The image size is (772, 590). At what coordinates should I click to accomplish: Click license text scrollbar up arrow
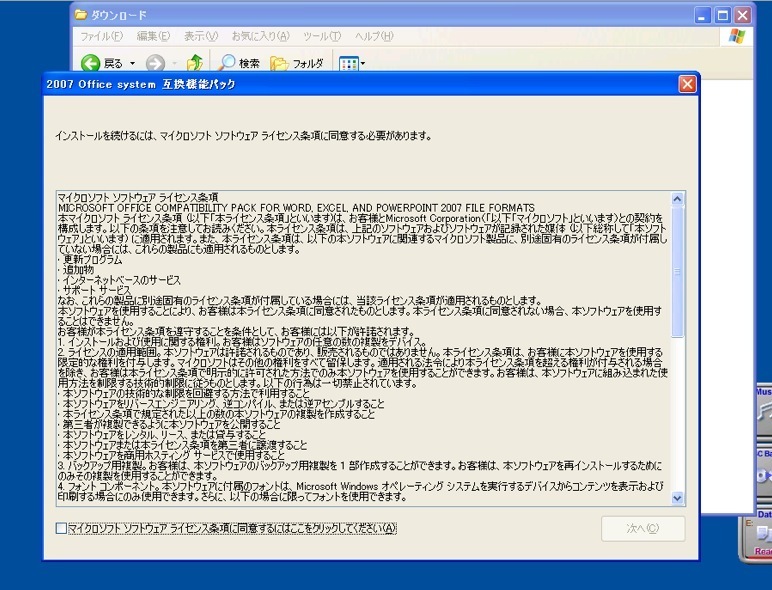[677, 199]
